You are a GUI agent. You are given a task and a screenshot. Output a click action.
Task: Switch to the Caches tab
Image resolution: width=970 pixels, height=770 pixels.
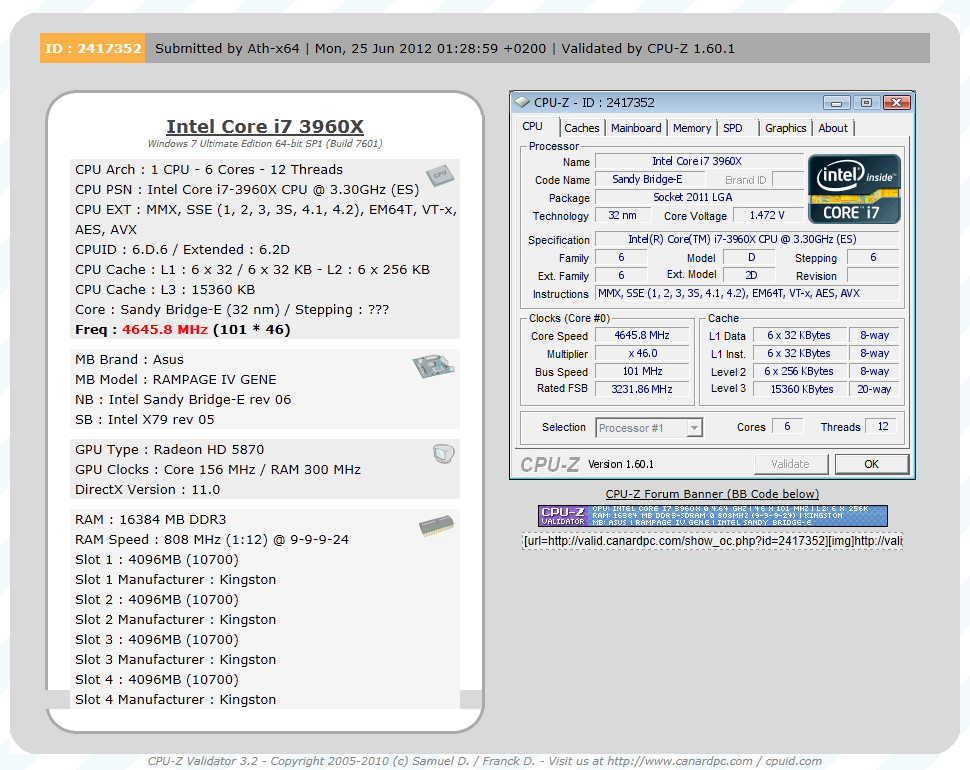[x=582, y=128]
